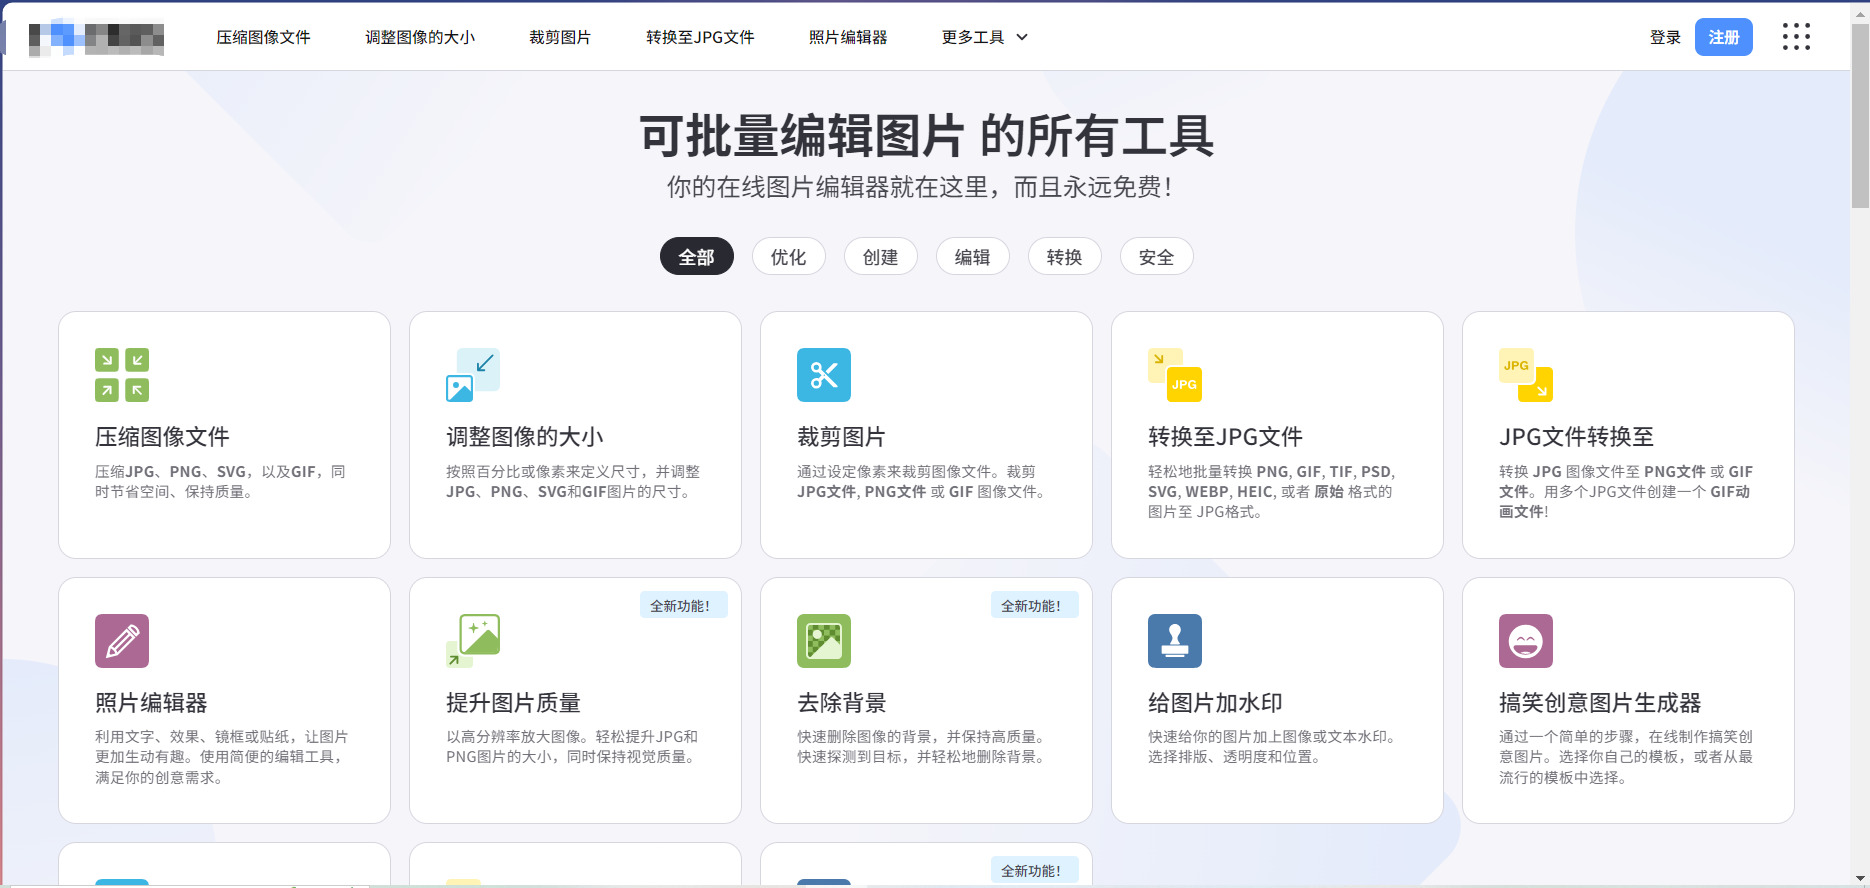The image size is (1870, 888).
Task: Click the JPG文件转换至 card icon
Action: pos(1526,375)
